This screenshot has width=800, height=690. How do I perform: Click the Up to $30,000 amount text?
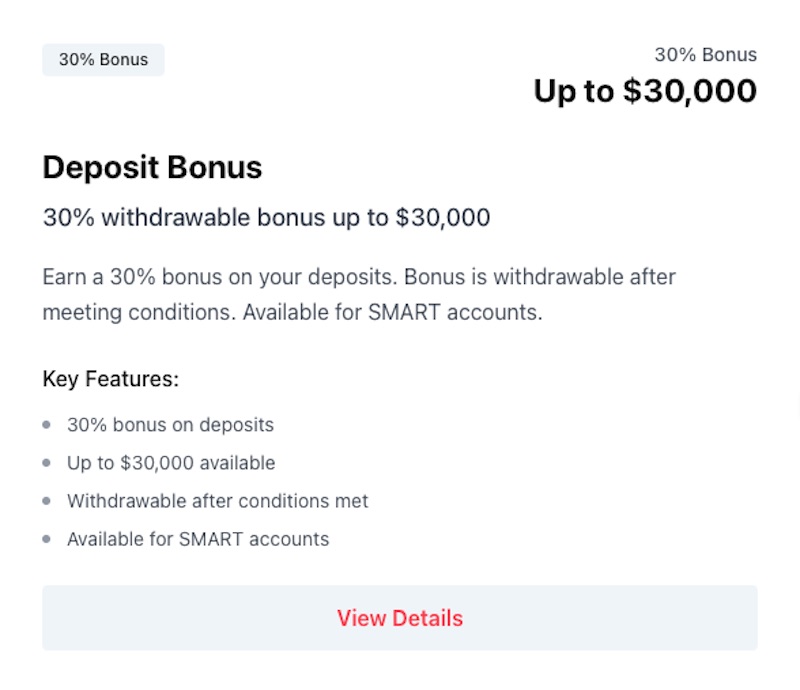click(x=644, y=91)
